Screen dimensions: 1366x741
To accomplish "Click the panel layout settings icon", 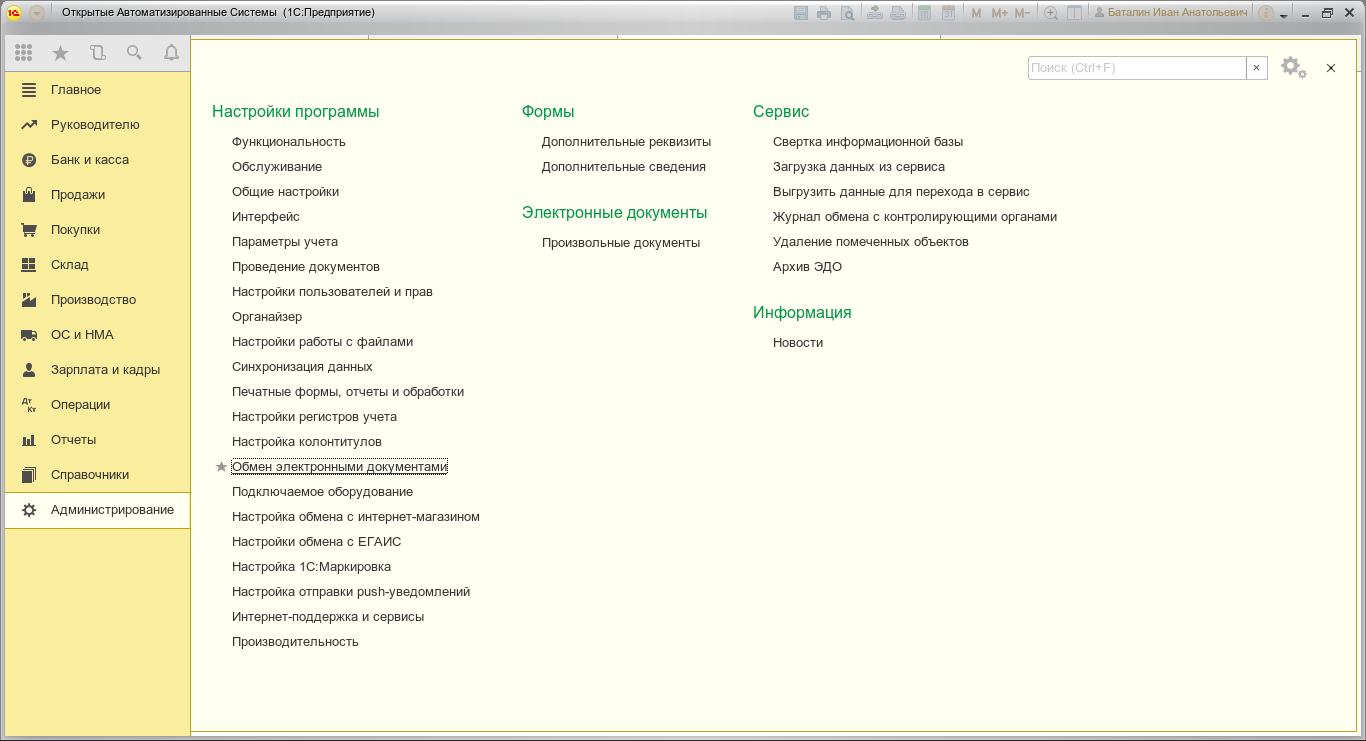I will [1074, 13].
